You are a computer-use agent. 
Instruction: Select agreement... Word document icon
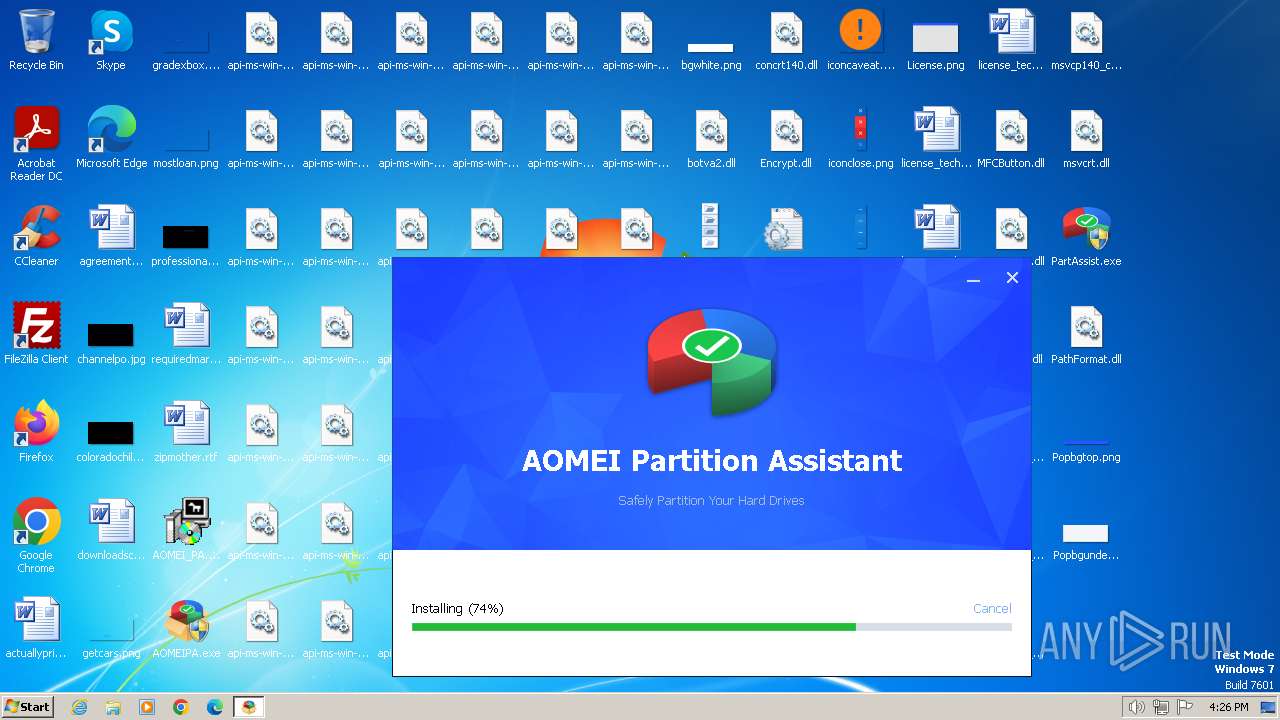[x=111, y=237]
